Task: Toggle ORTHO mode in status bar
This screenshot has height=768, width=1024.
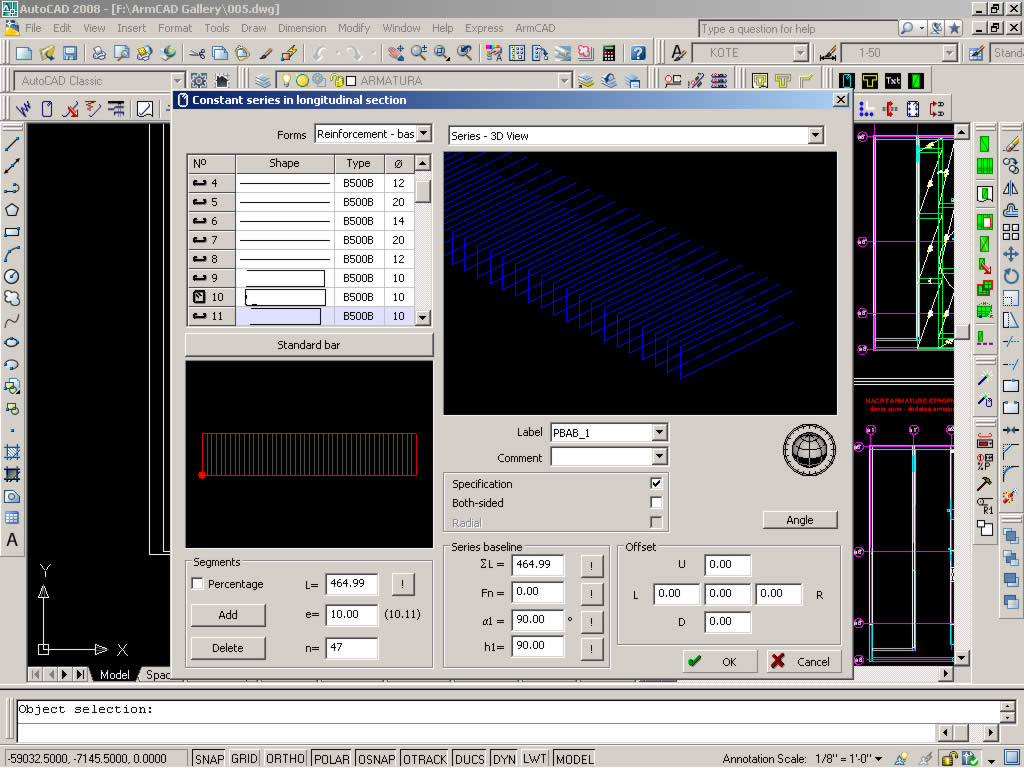Action: tap(285, 759)
